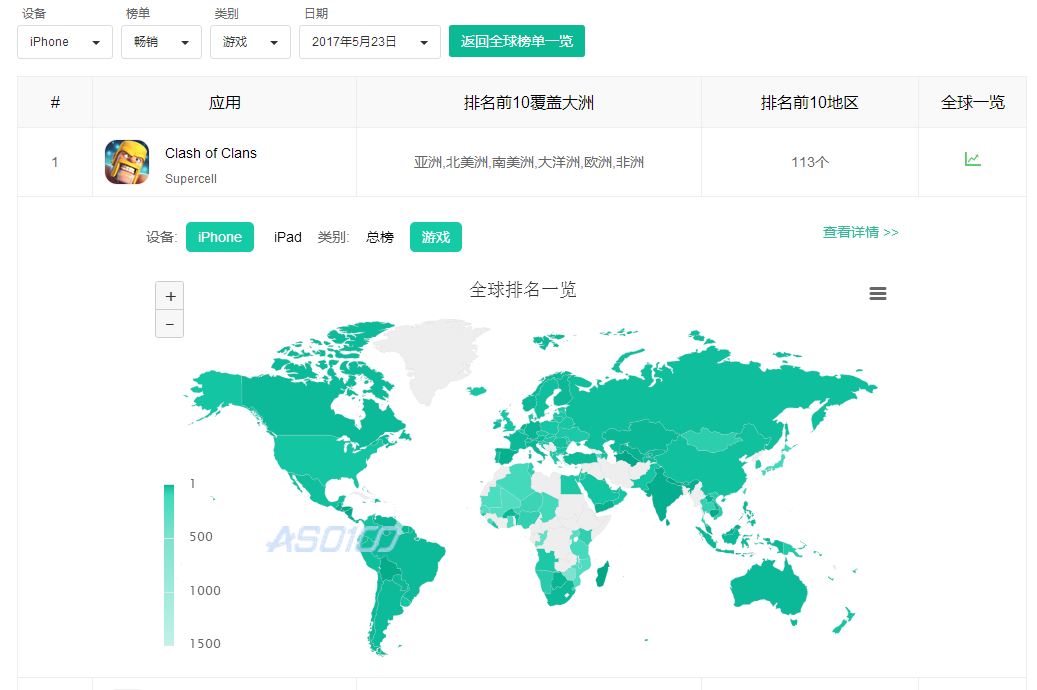Open the 游戏 category dropdown

point(250,42)
